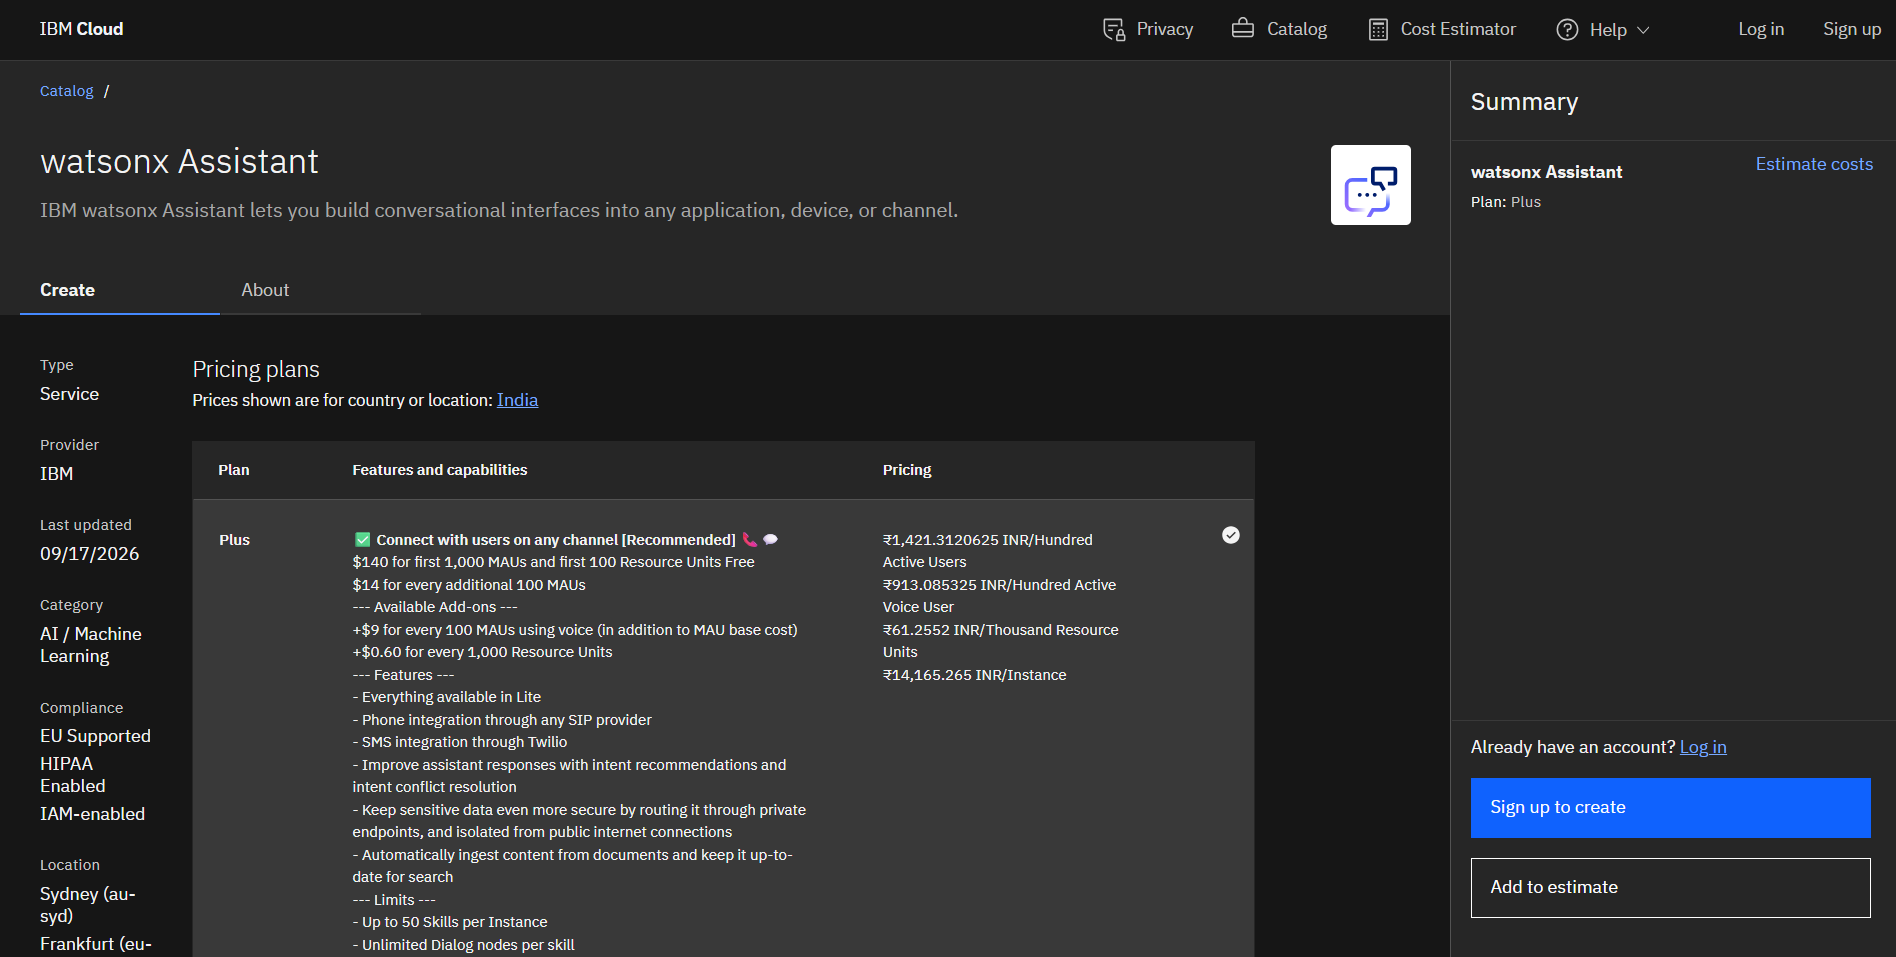This screenshot has height=957, width=1896.
Task: Click the Privacy shield icon
Action: (x=1114, y=30)
